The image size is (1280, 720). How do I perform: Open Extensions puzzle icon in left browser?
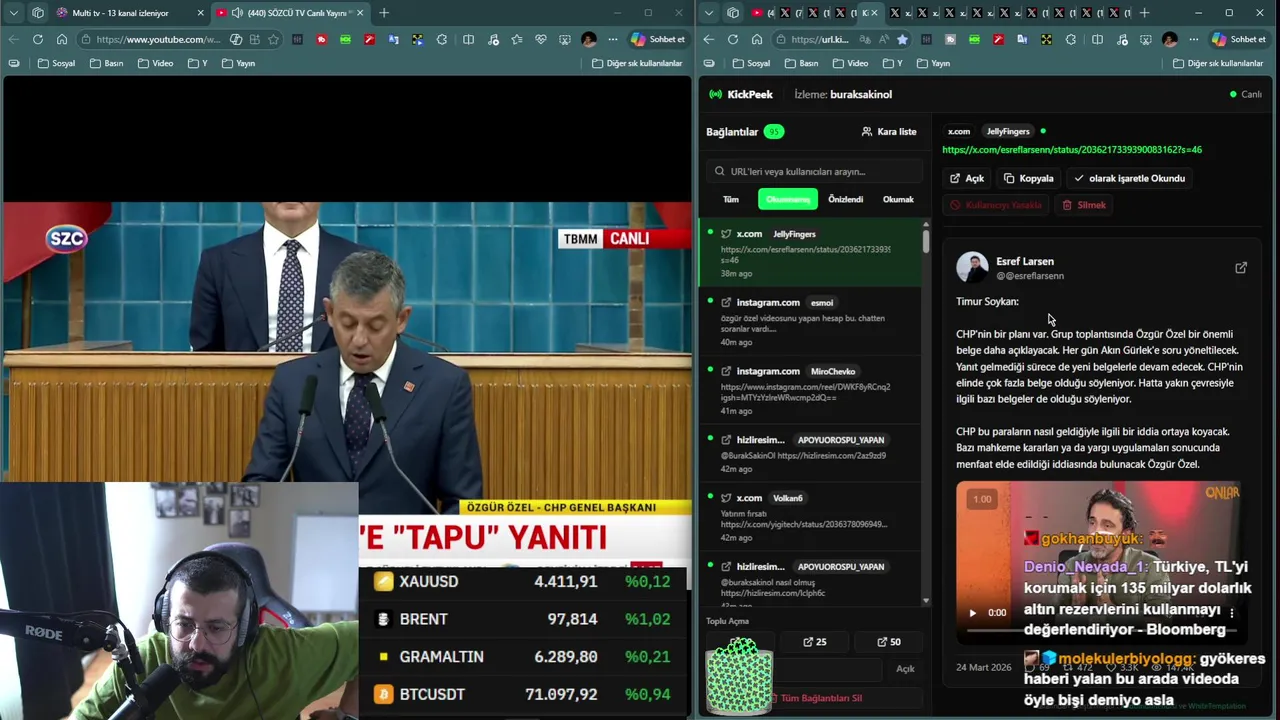coord(442,39)
